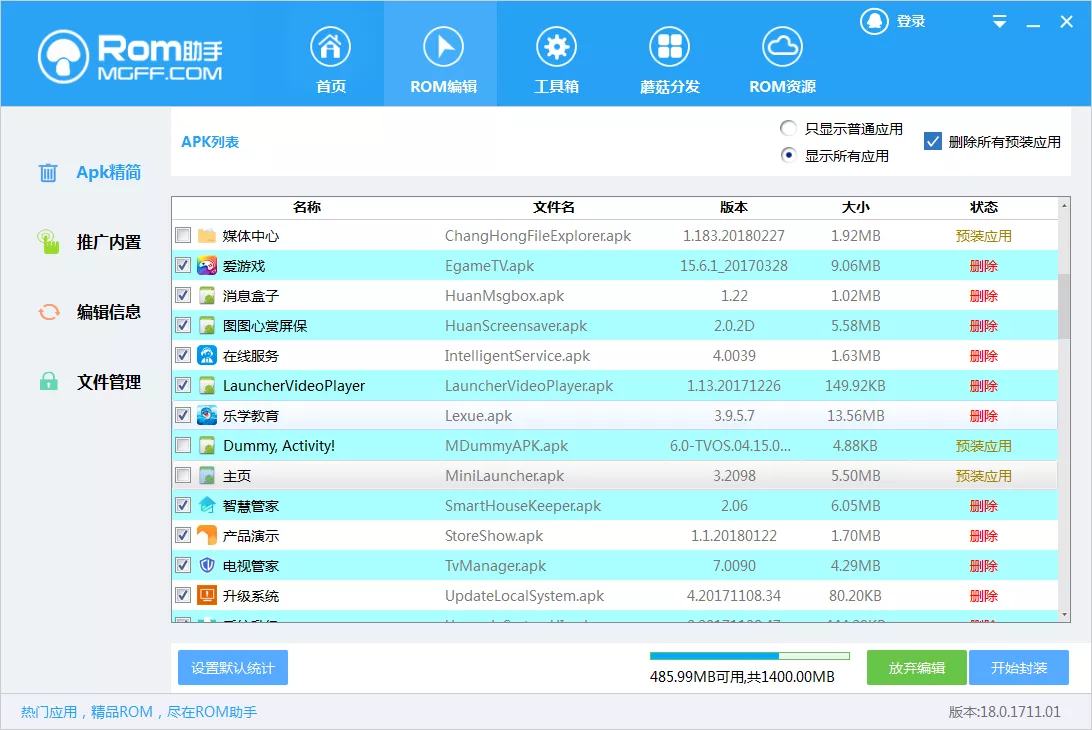Select the Apk精简 trash icon in sidebar
The width and height of the screenshot is (1092, 730).
click(x=47, y=172)
